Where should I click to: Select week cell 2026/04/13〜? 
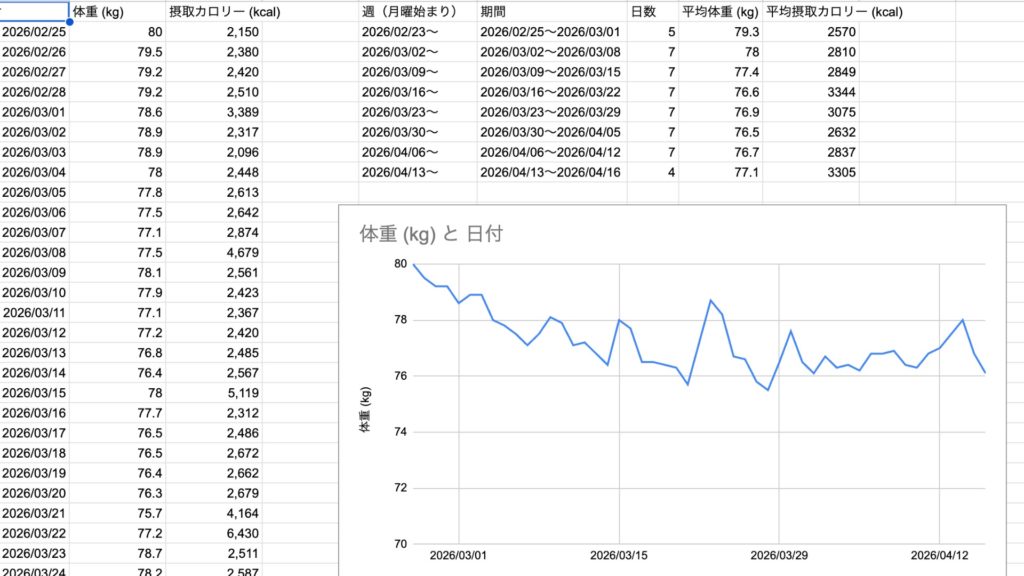(418, 172)
